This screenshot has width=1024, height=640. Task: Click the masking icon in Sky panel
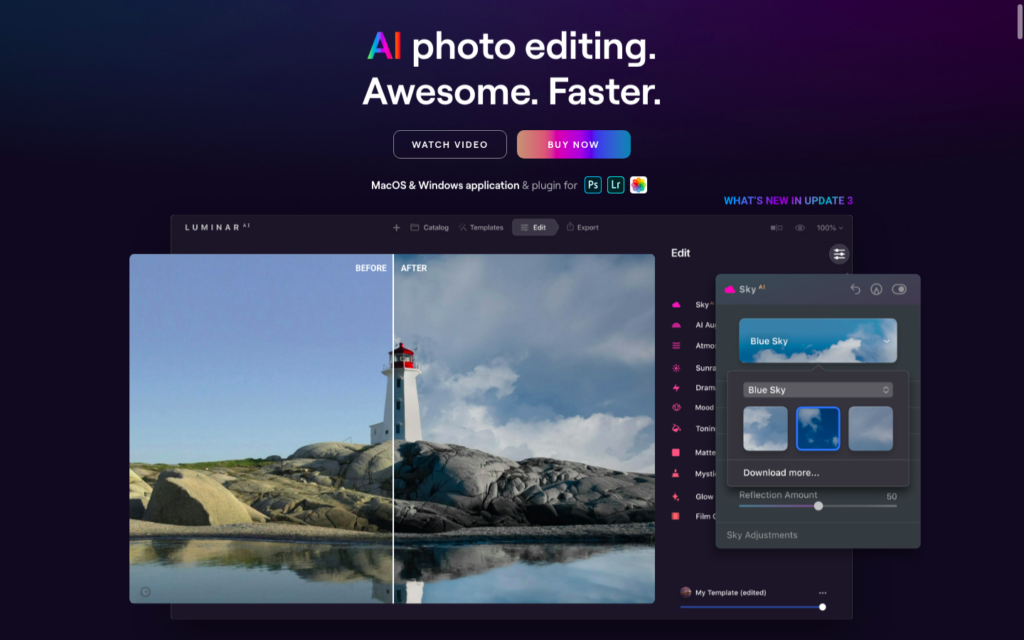coord(877,289)
